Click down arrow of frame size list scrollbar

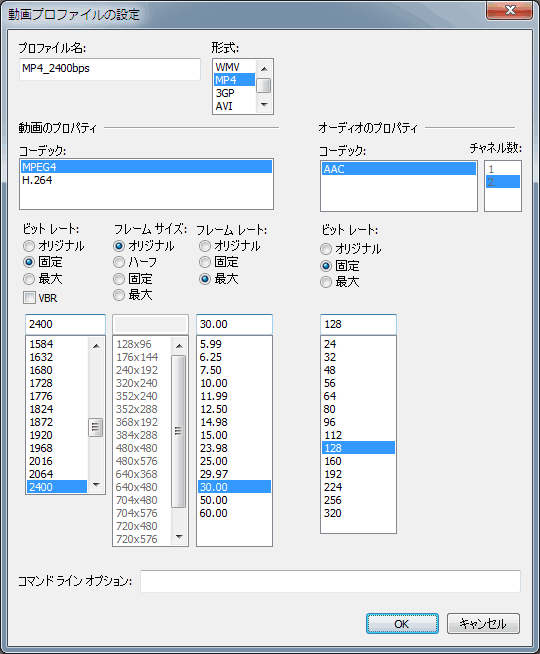(x=179, y=536)
